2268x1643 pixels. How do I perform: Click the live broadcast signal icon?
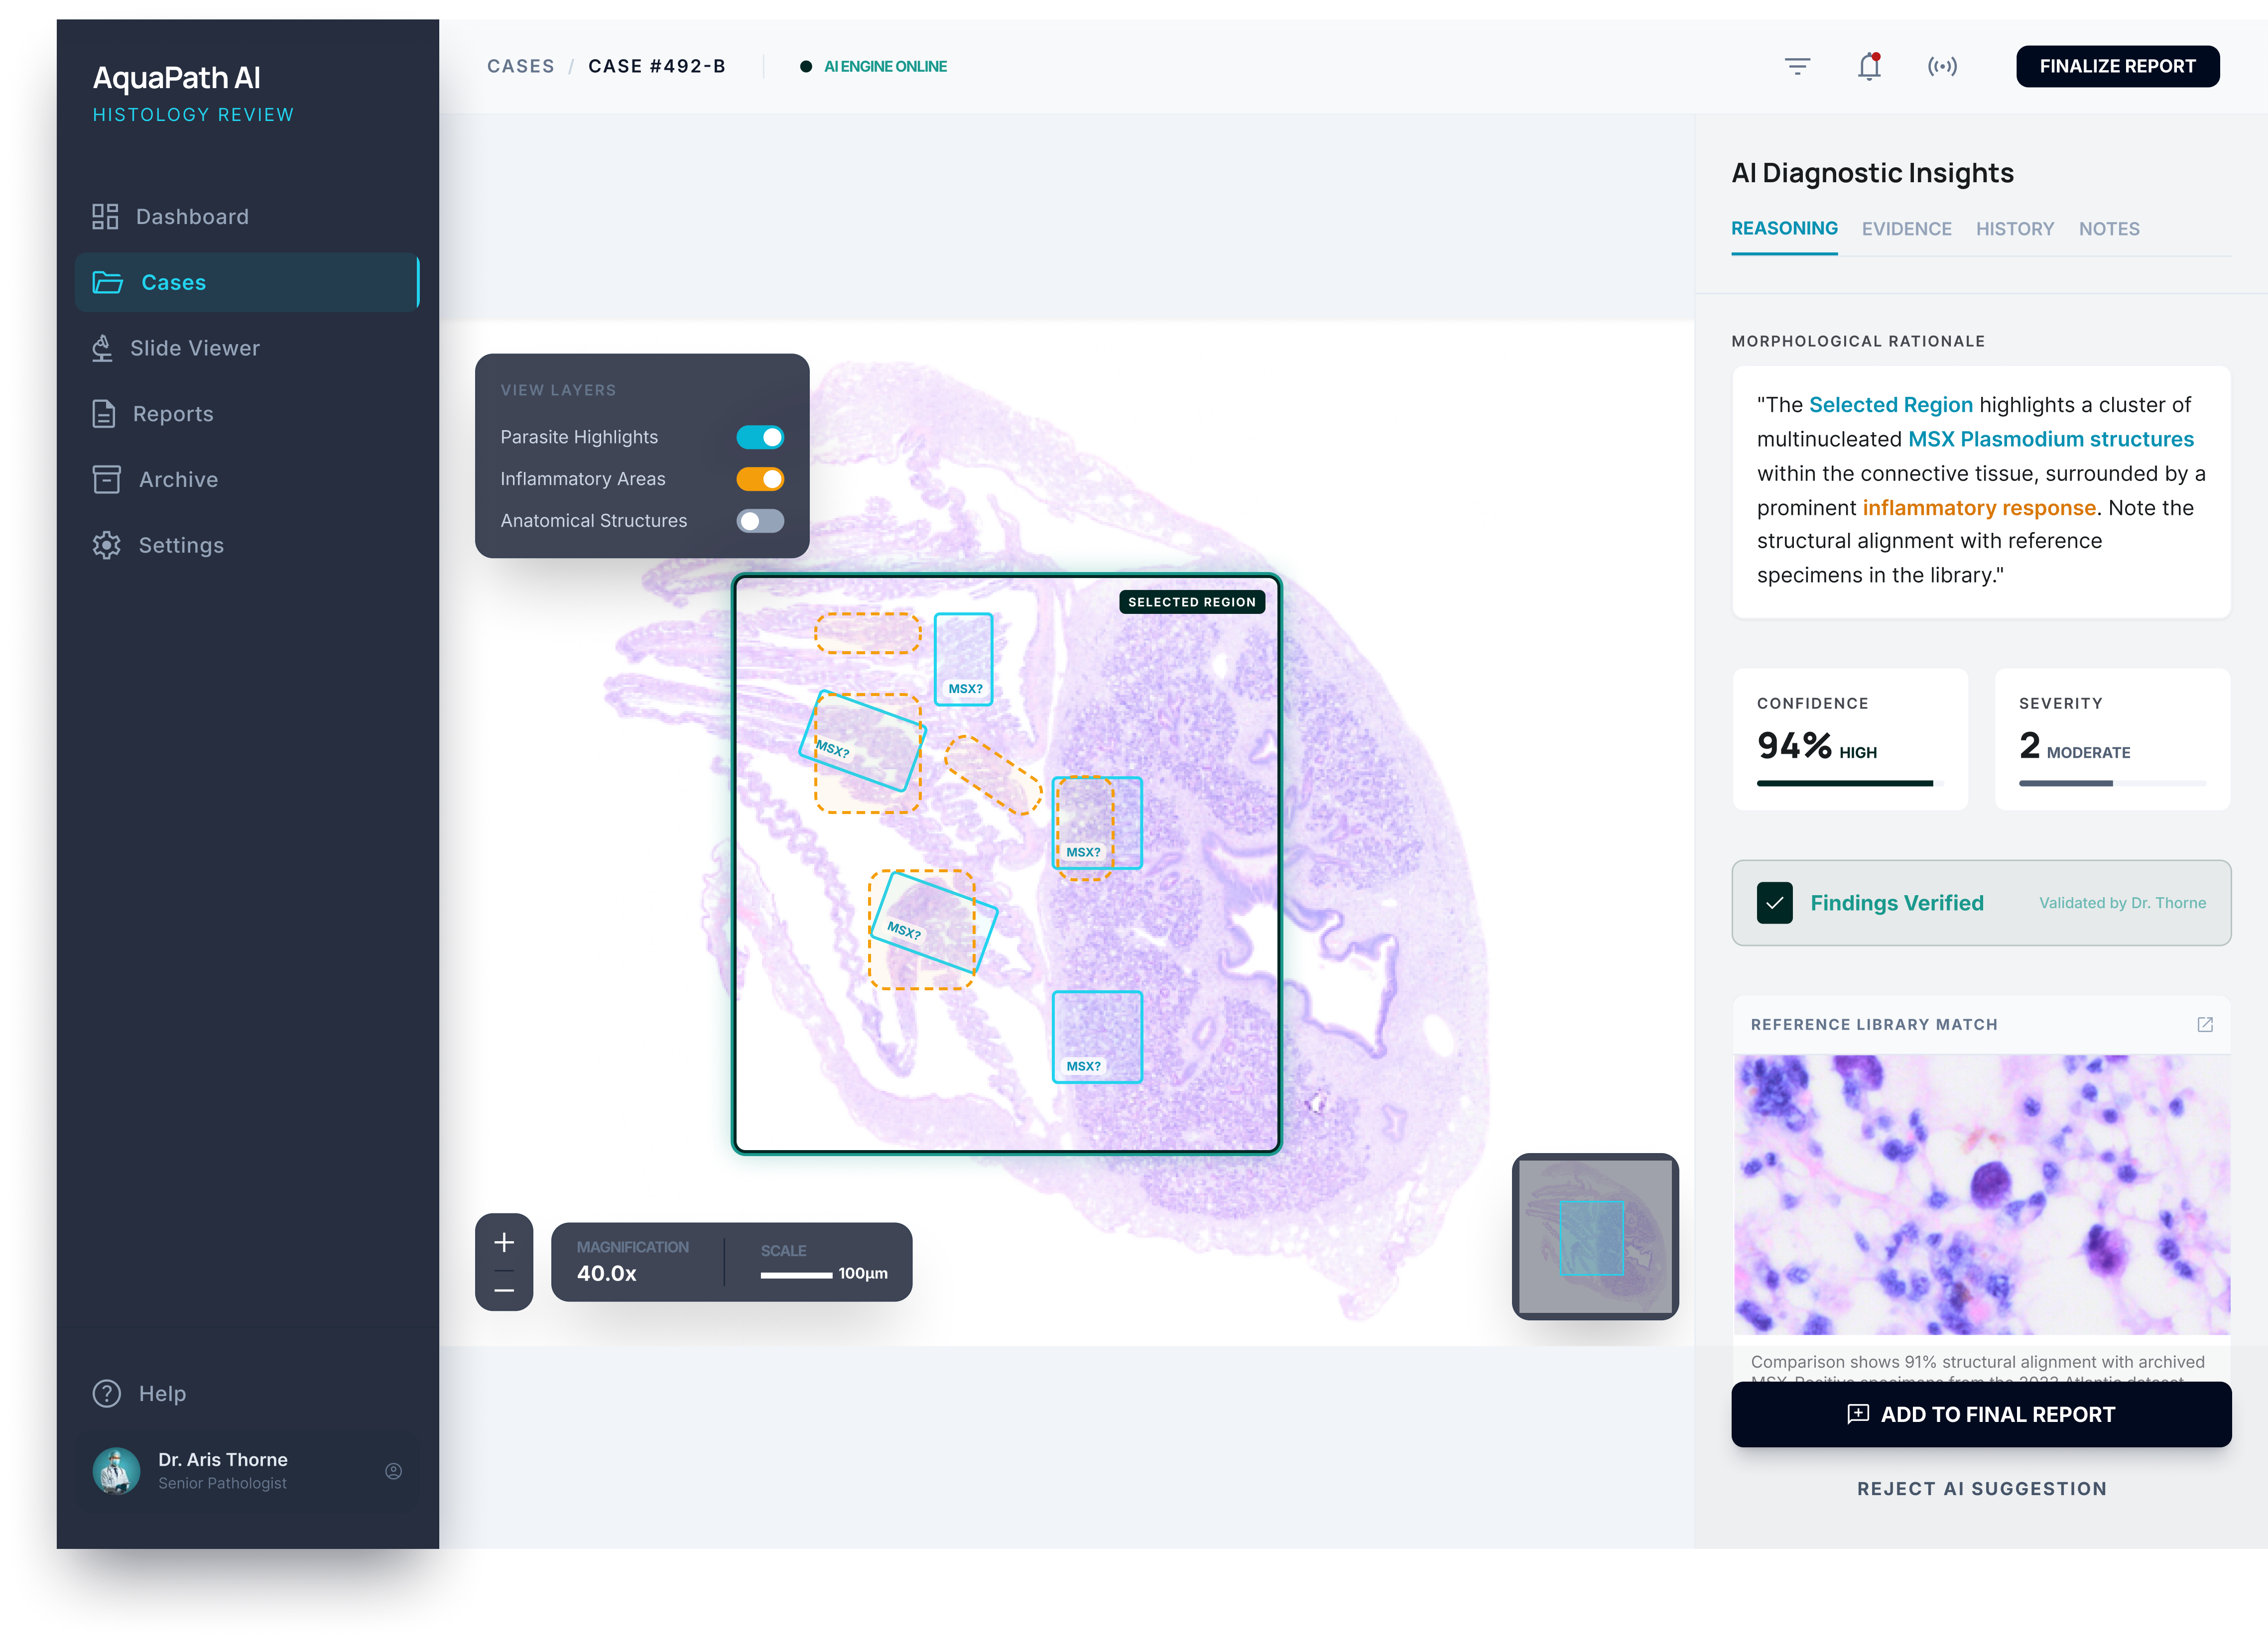click(1942, 66)
